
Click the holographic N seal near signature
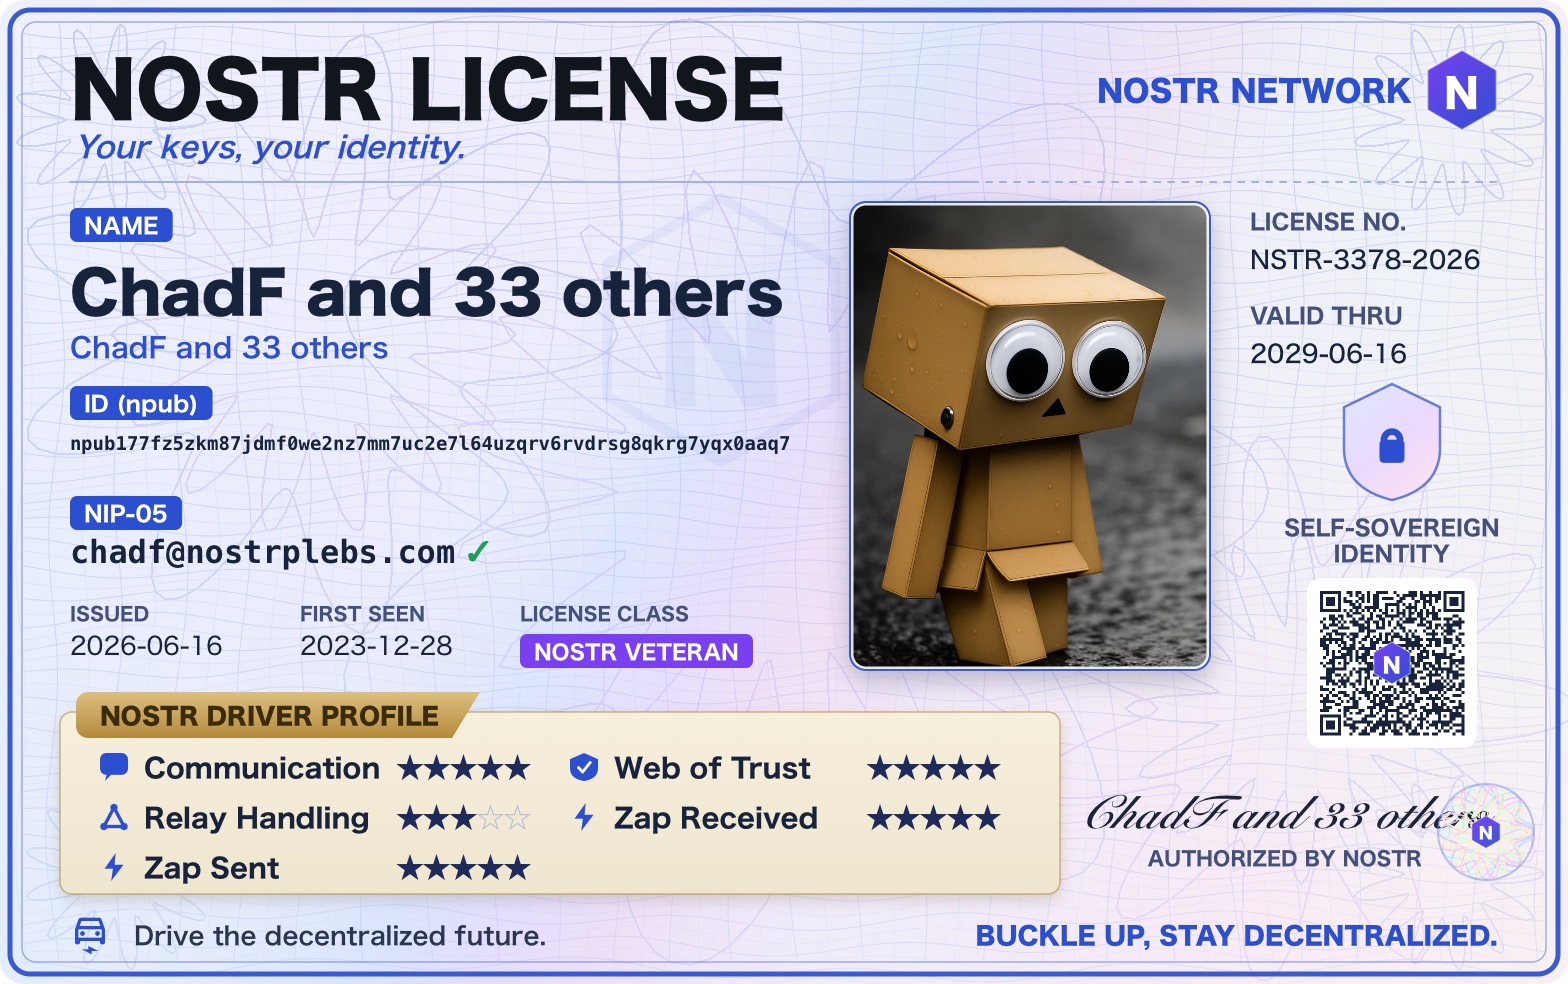tap(1488, 832)
